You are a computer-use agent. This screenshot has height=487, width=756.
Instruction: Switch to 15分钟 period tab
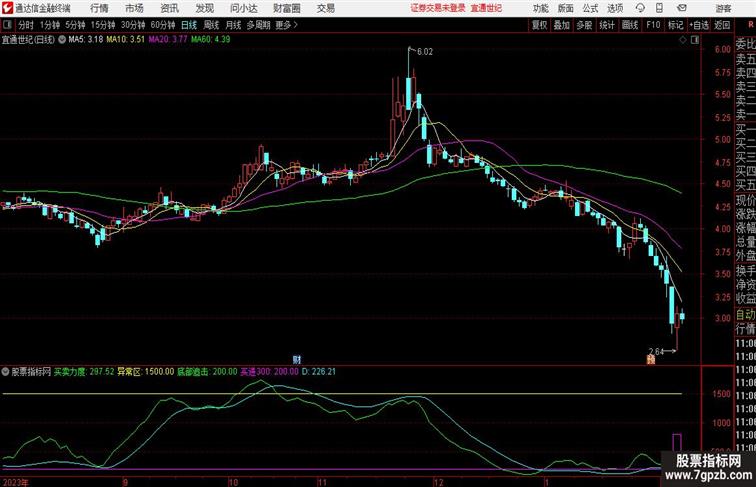click(103, 25)
